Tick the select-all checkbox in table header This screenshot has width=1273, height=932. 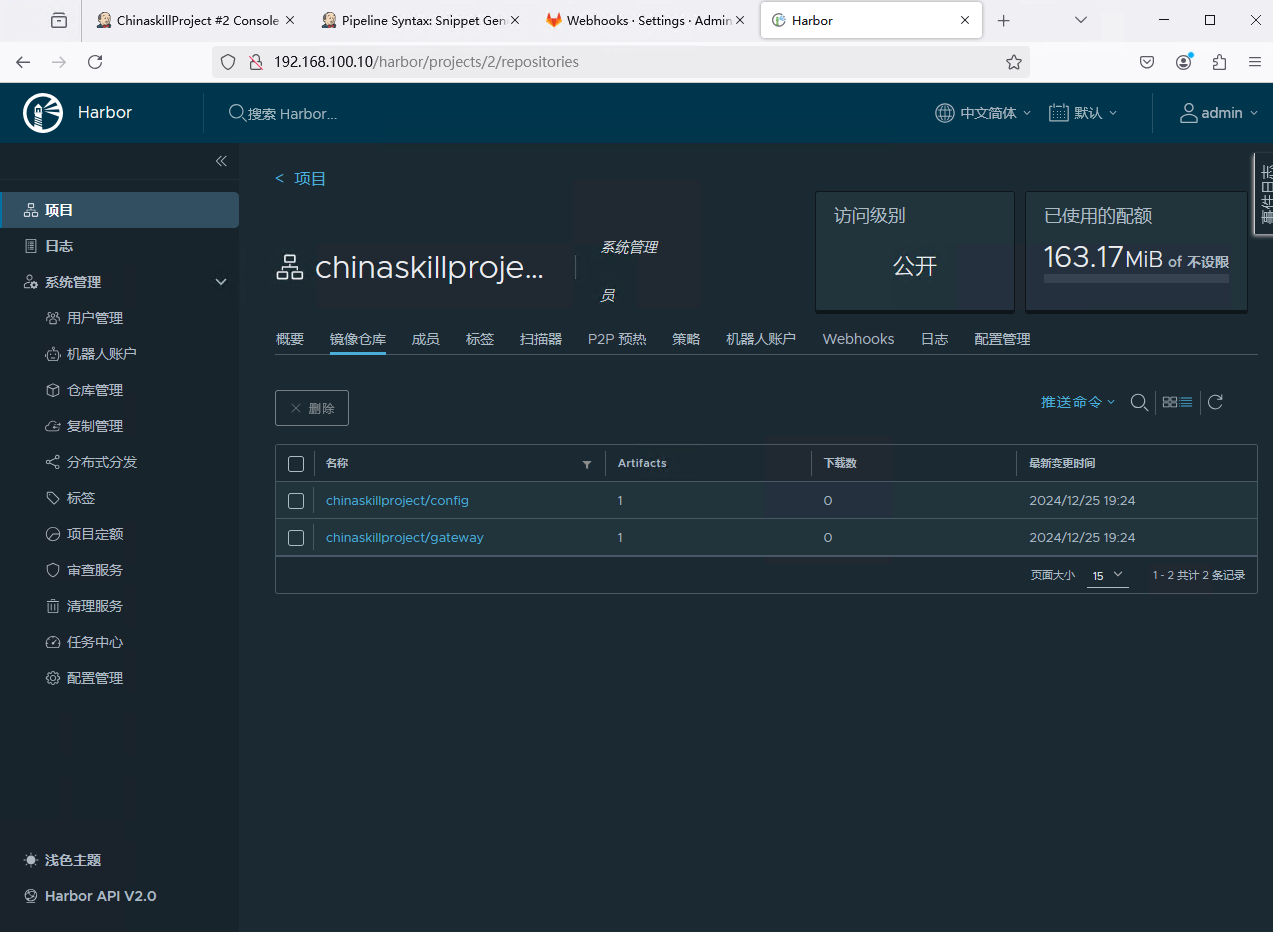tap(296, 464)
